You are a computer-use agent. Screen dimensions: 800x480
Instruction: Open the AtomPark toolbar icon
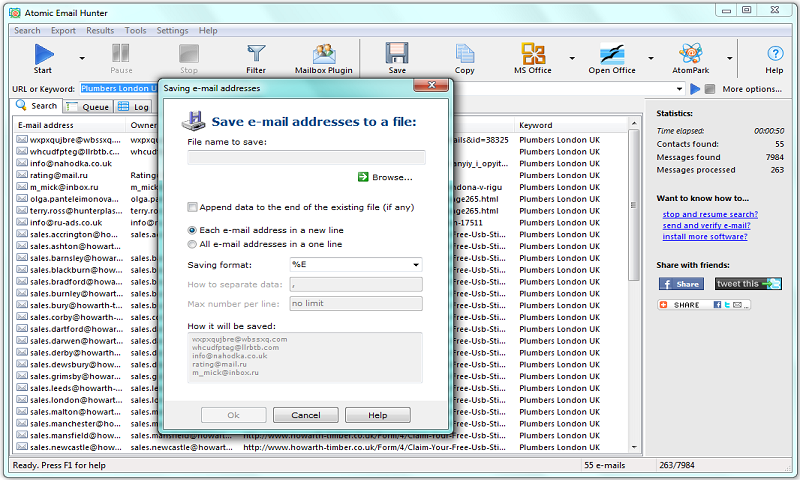(x=689, y=56)
